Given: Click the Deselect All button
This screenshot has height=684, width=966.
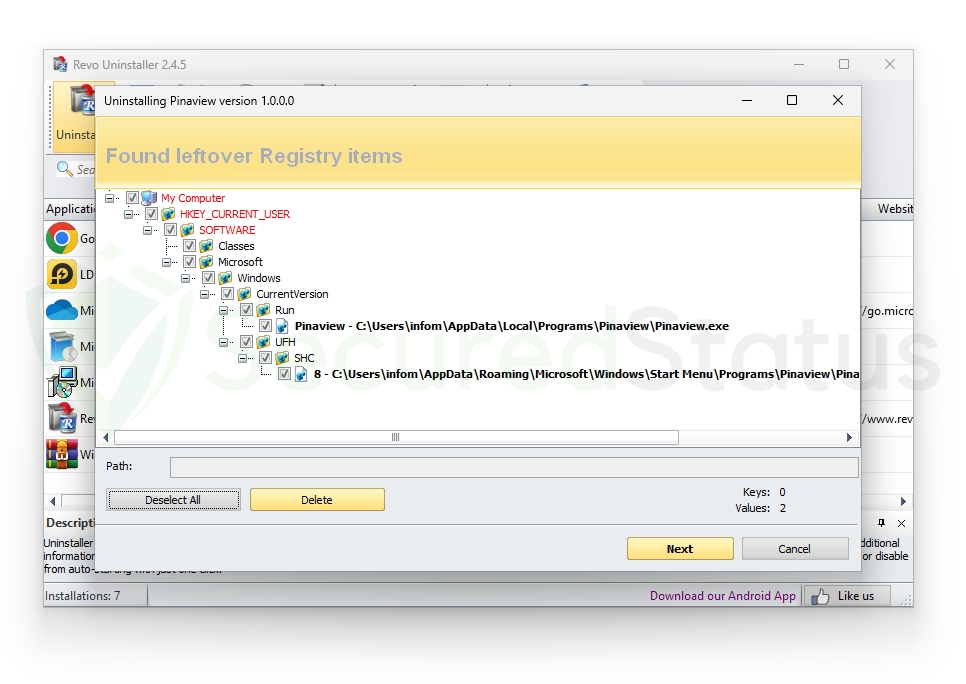Looking at the screenshot, I should (x=173, y=500).
